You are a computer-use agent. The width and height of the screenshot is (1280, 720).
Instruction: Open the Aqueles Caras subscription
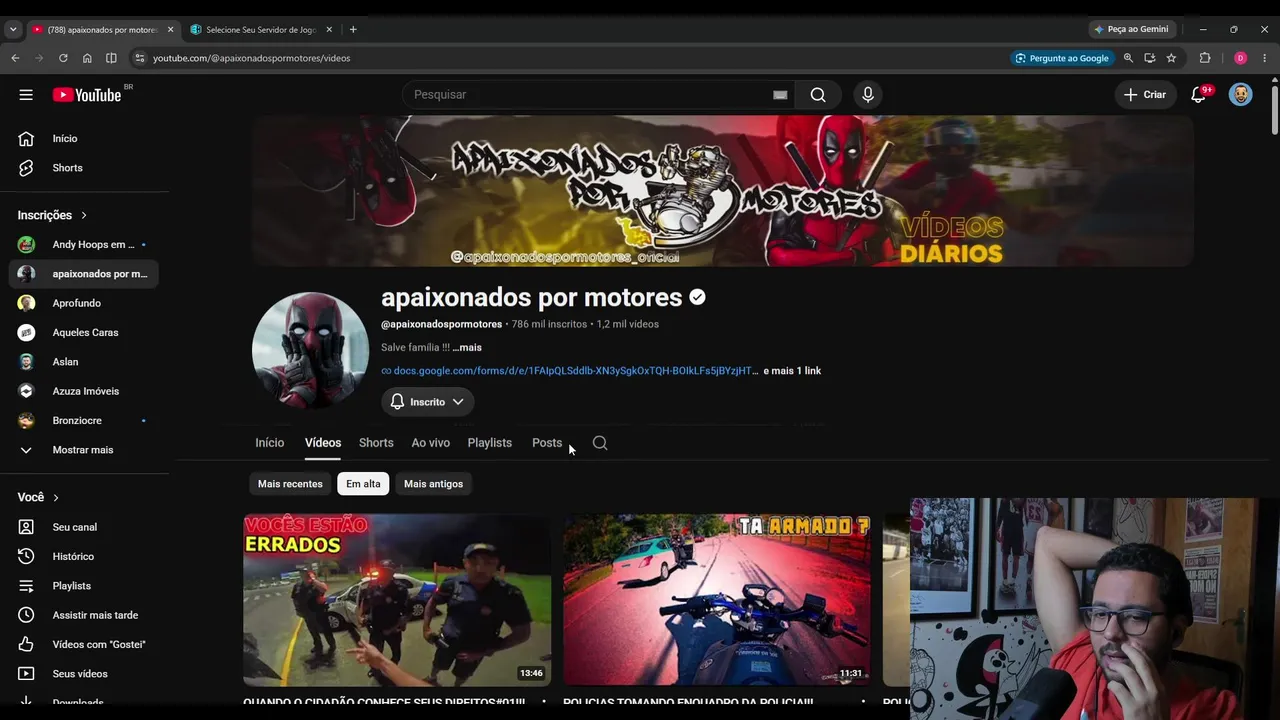84,333
